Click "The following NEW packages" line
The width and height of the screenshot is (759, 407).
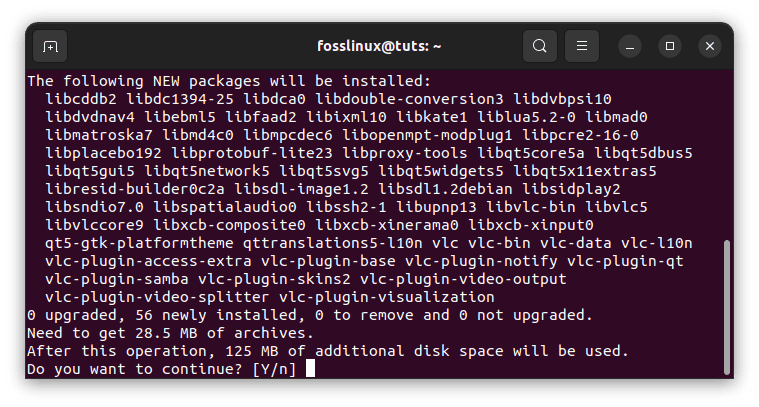[x=229, y=81]
